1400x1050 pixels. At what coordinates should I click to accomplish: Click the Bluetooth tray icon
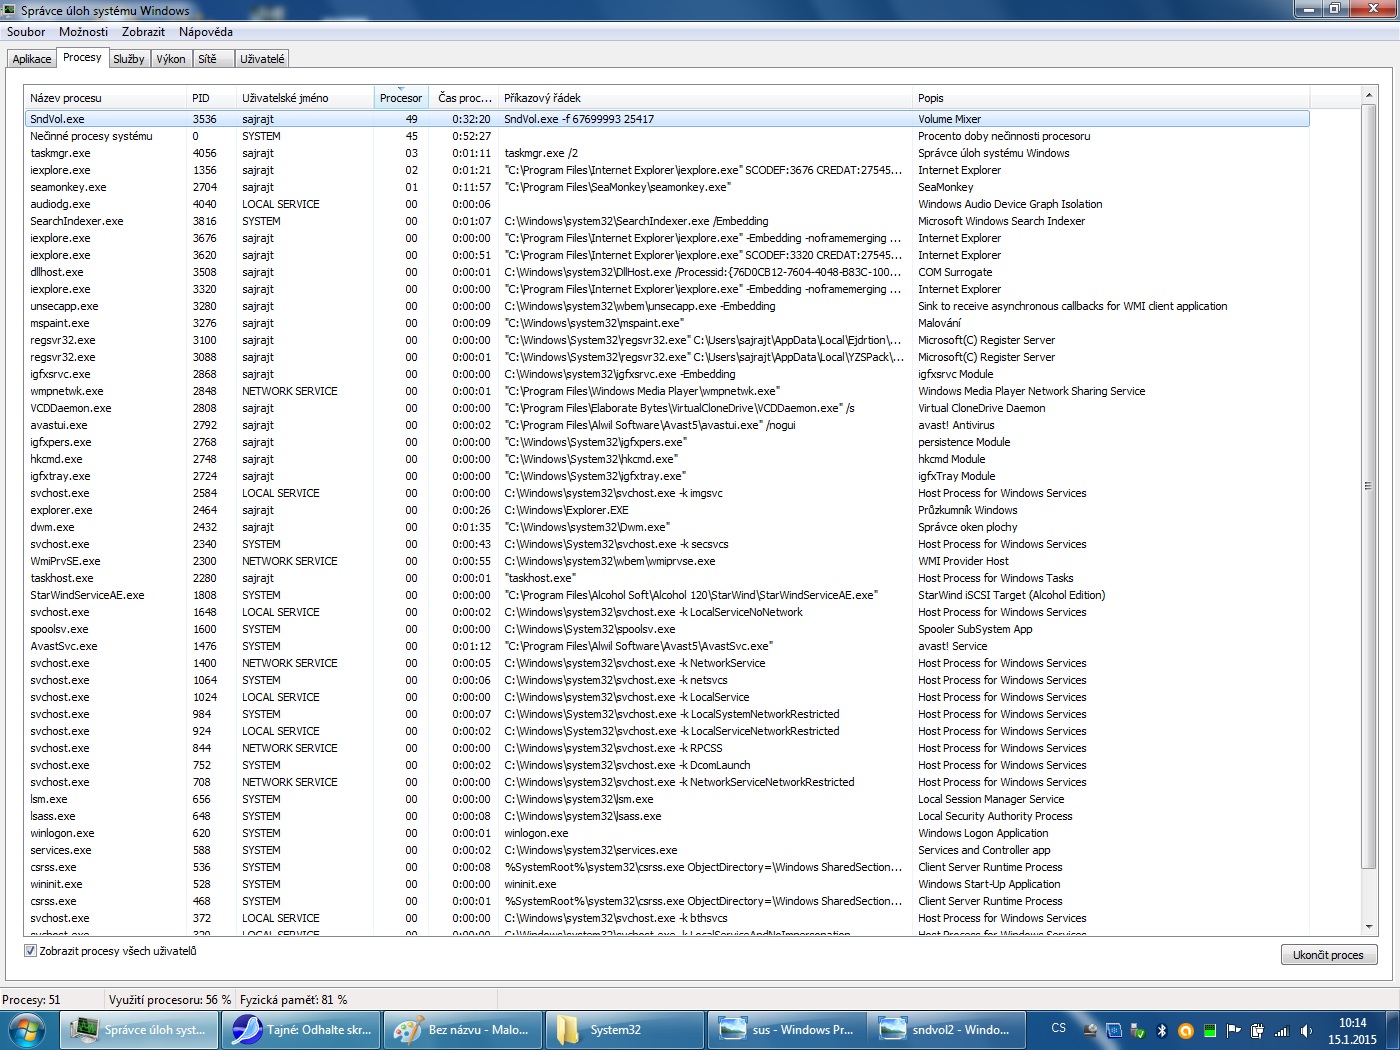1162,1030
